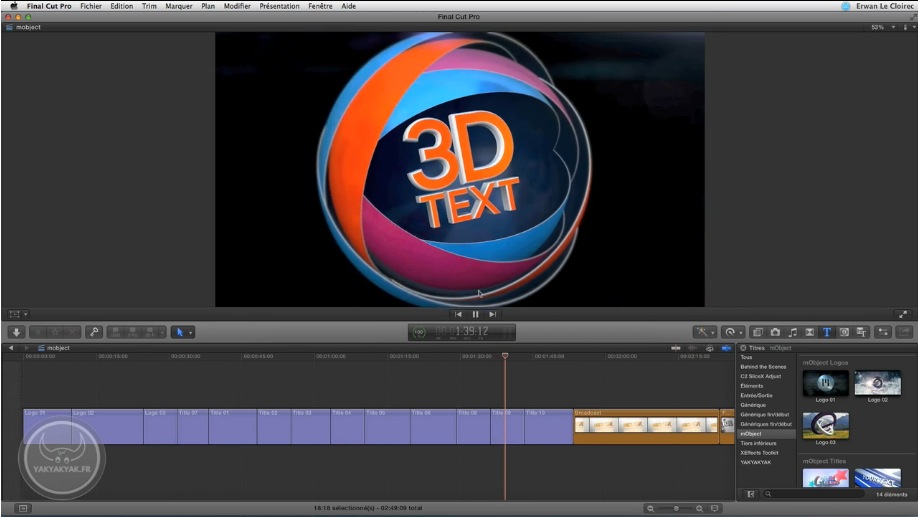The width and height of the screenshot is (918, 517).
Task: Open the Présentation menu
Action: [x=279, y=6]
